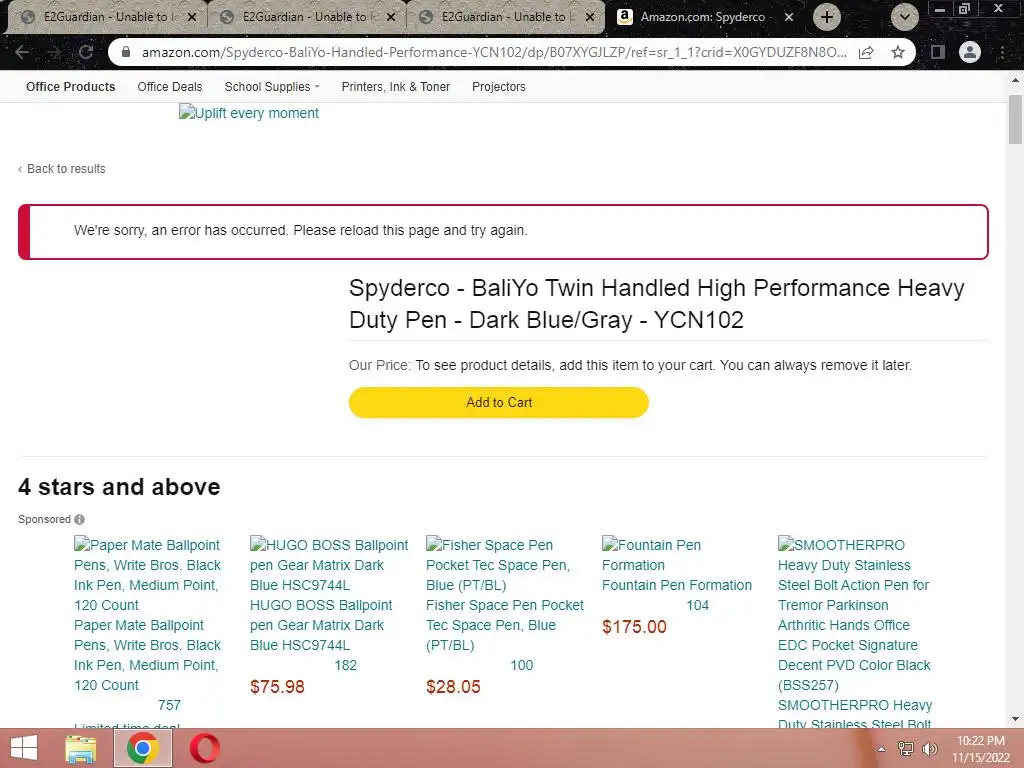Click the address bar URL
Screen dimensions: 1024x768
coord(494,52)
